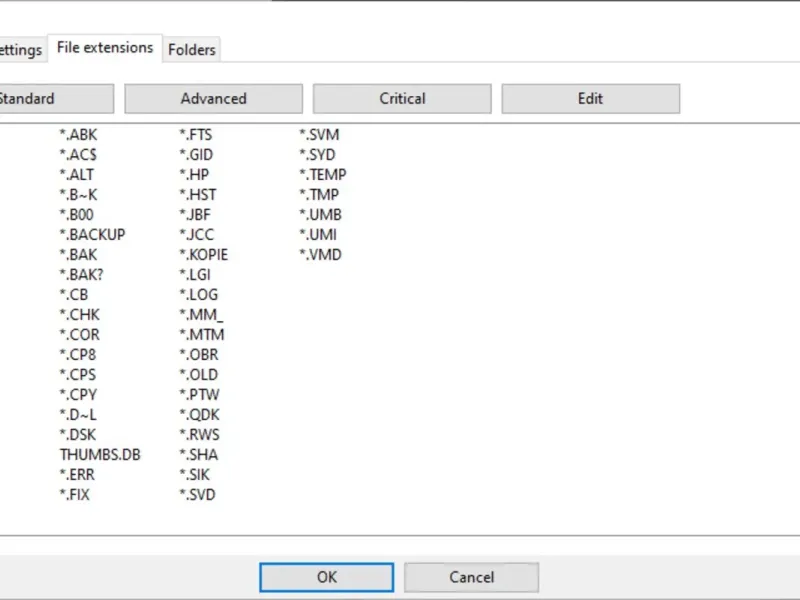Click the *.SYD extension
Viewport: 800px width, 600px height.
[x=317, y=155]
